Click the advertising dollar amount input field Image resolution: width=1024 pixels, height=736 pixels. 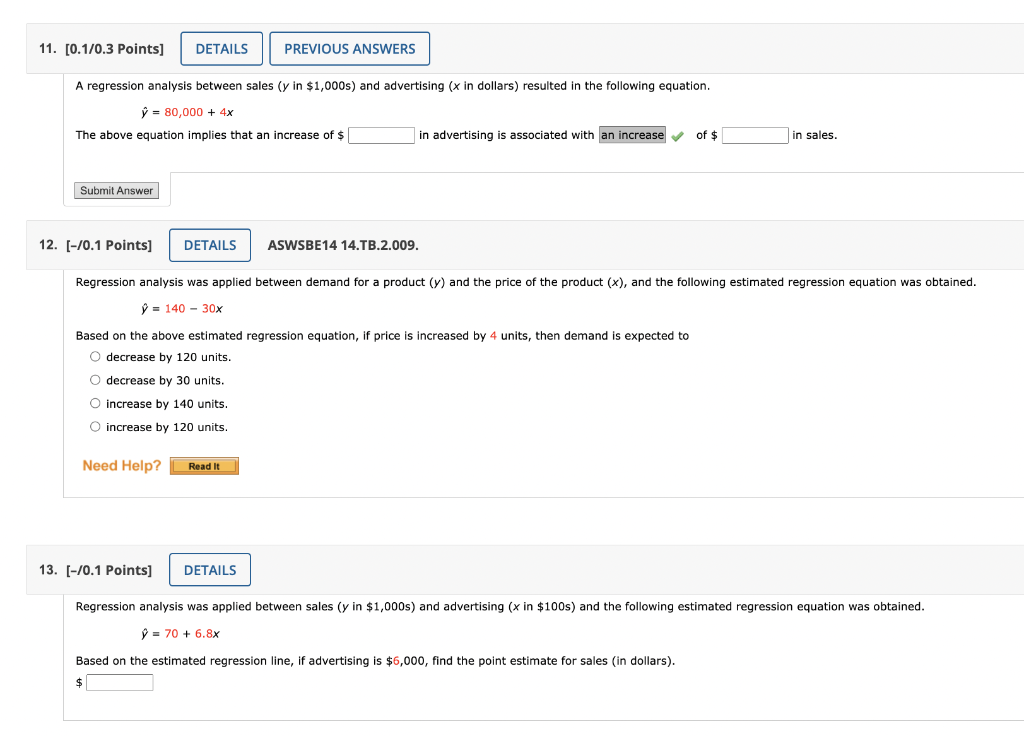(381, 135)
